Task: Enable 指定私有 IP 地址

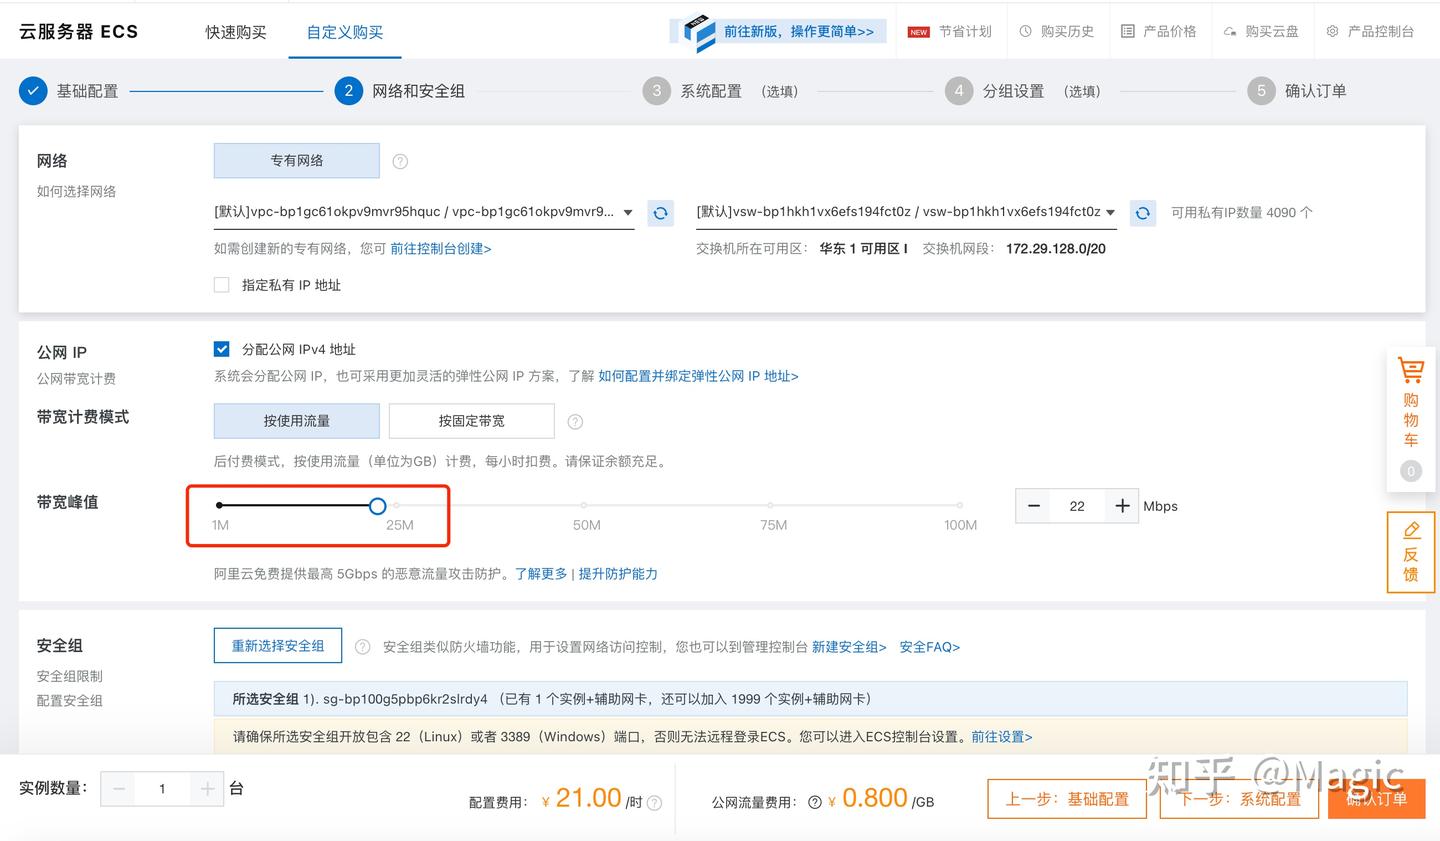Action: 221,284
